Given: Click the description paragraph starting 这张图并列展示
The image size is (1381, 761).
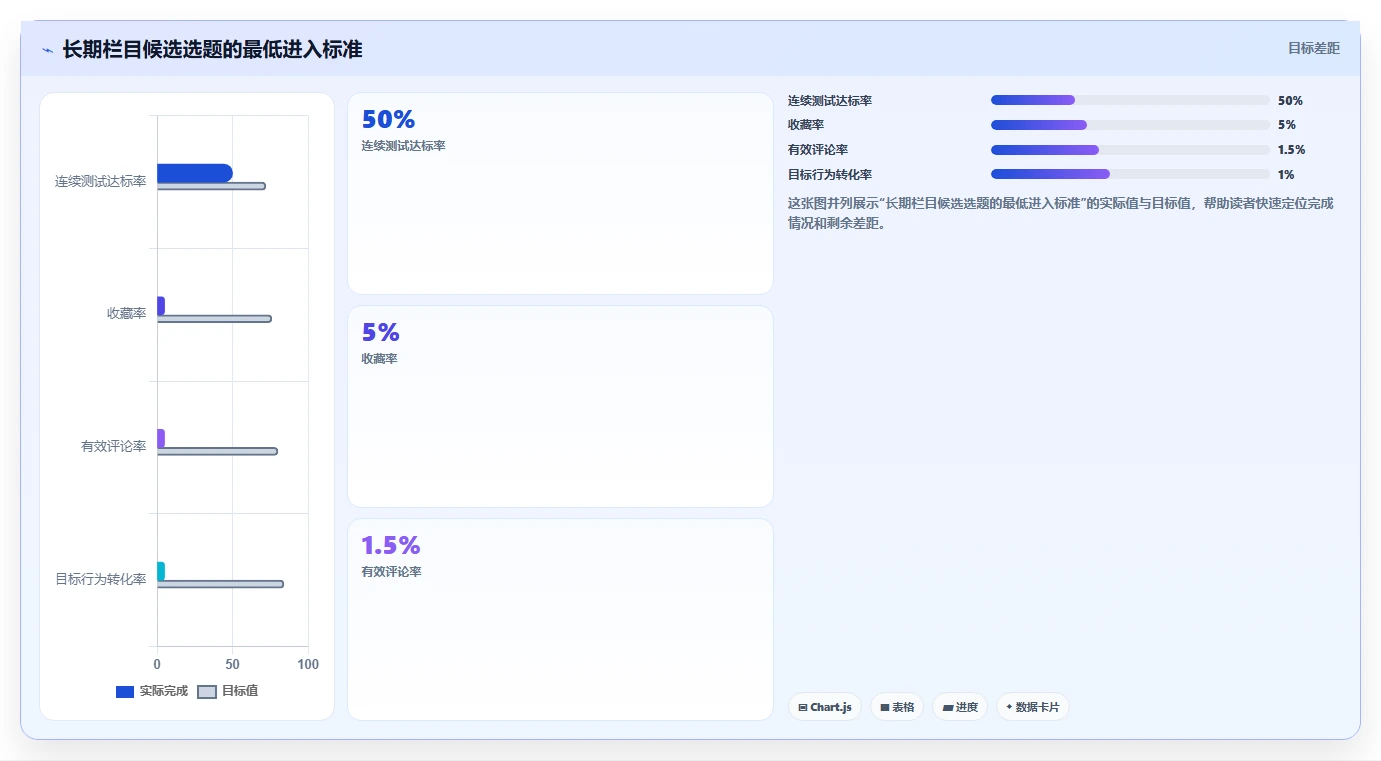Looking at the screenshot, I should [x=1061, y=213].
